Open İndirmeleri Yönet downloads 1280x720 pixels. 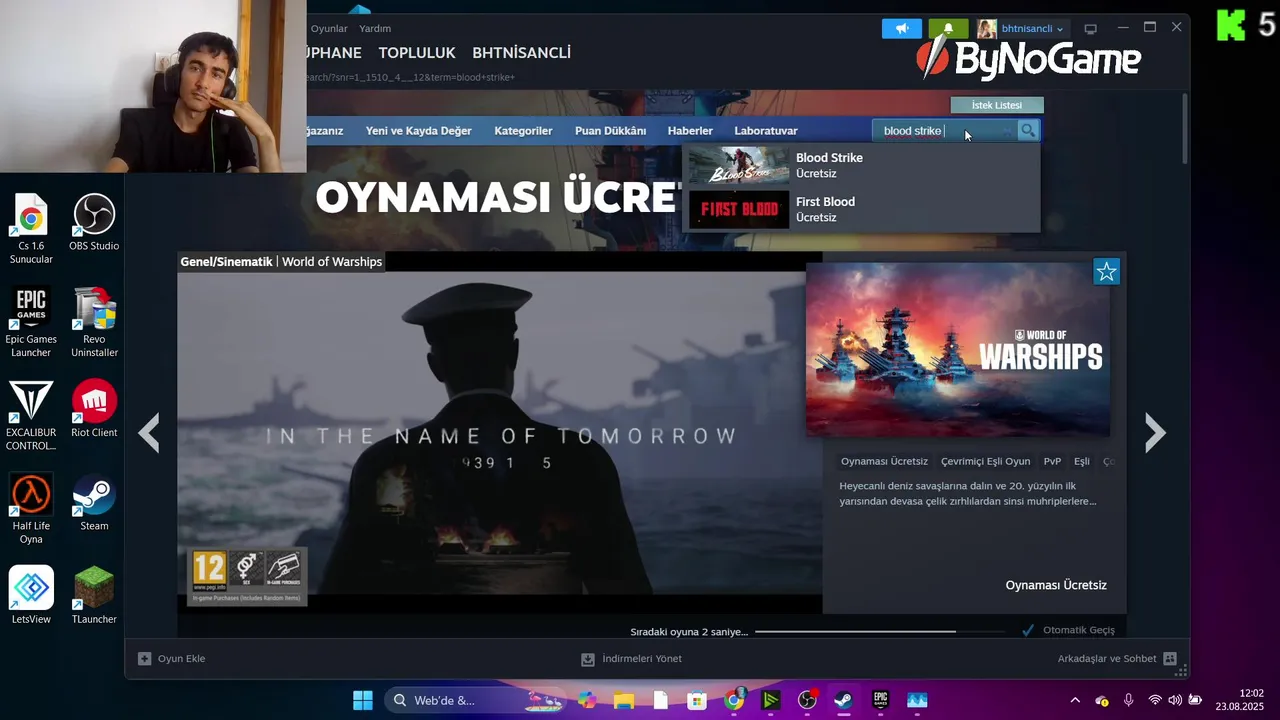pos(631,659)
